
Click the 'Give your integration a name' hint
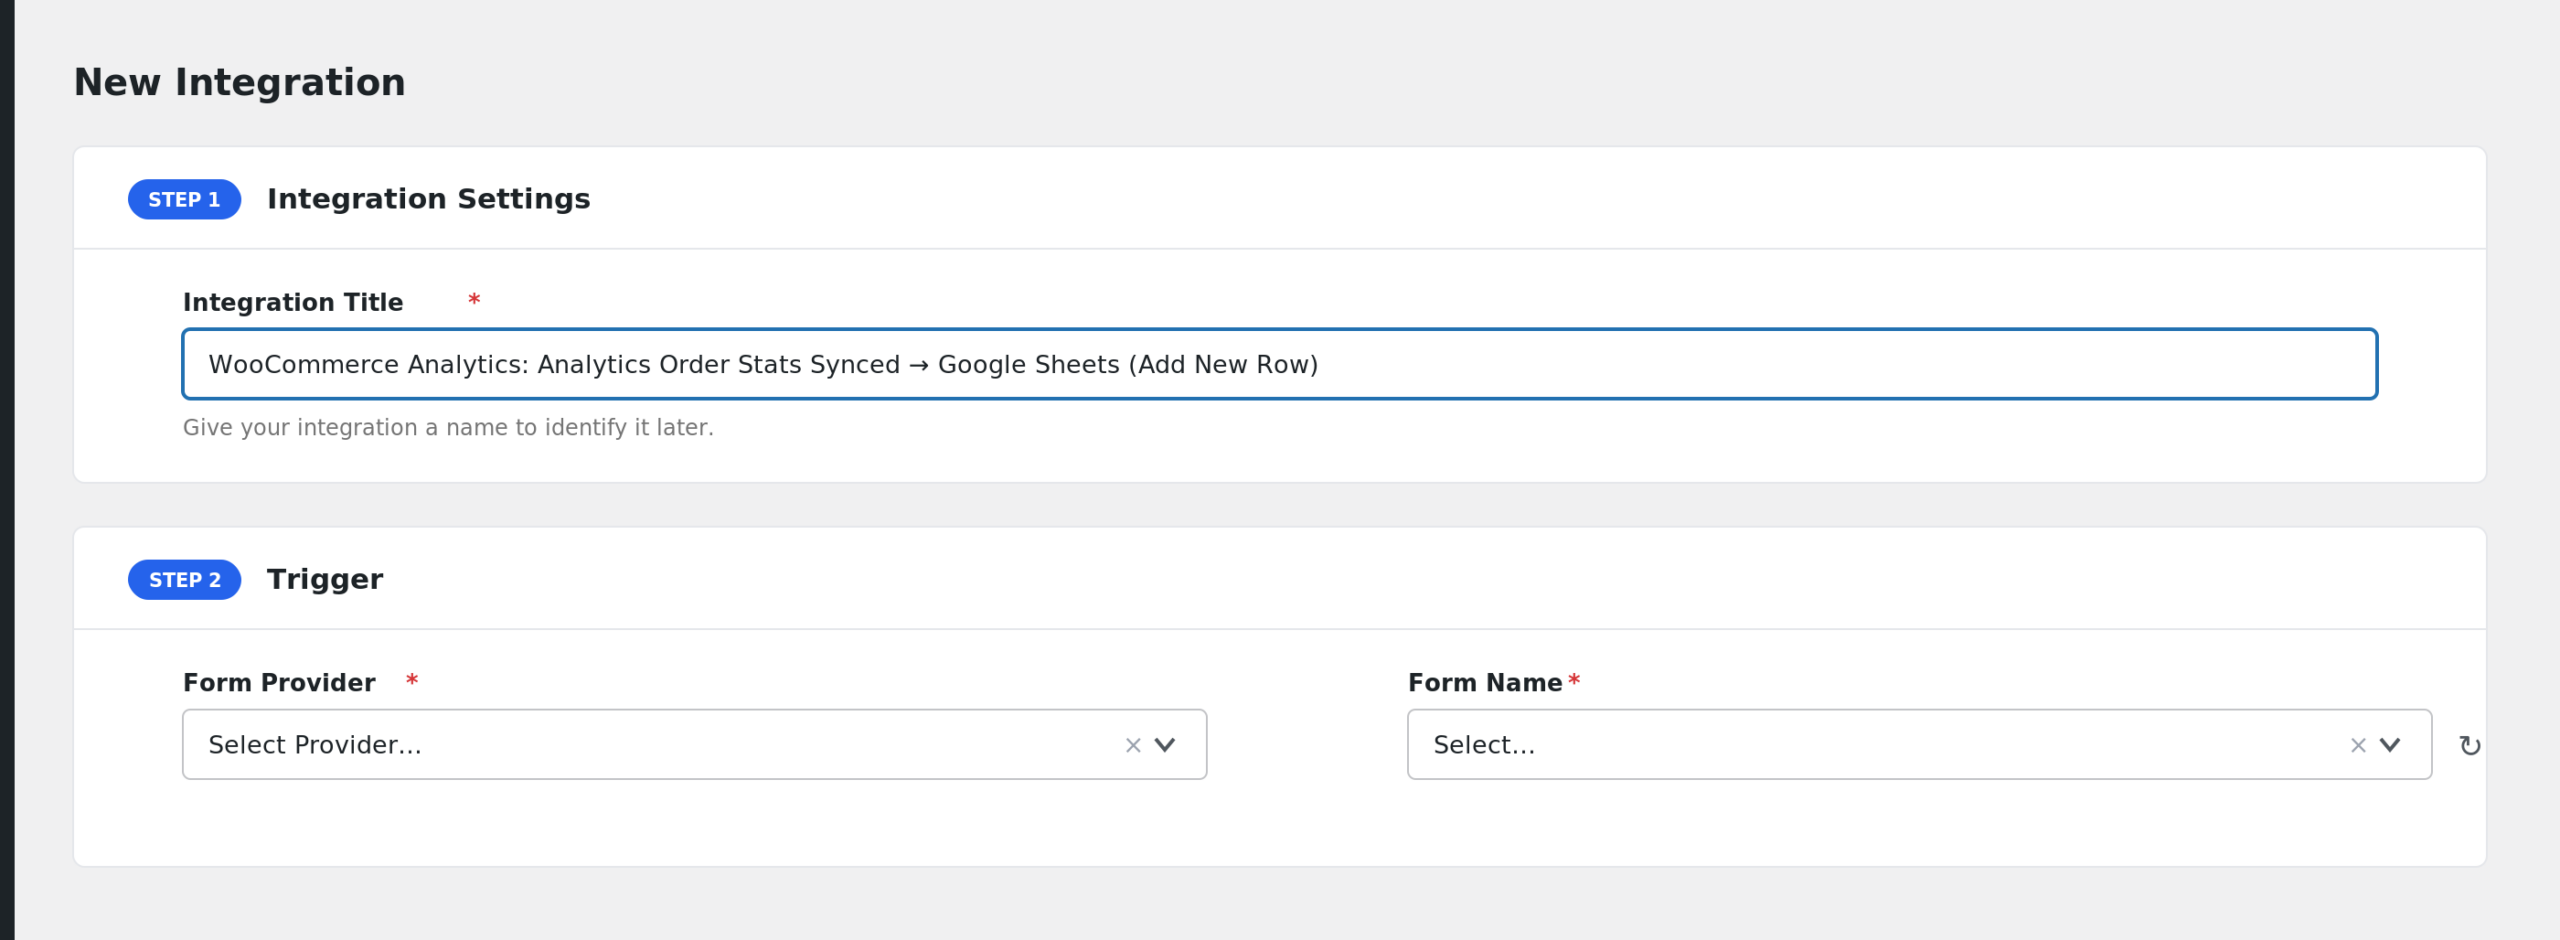448,428
